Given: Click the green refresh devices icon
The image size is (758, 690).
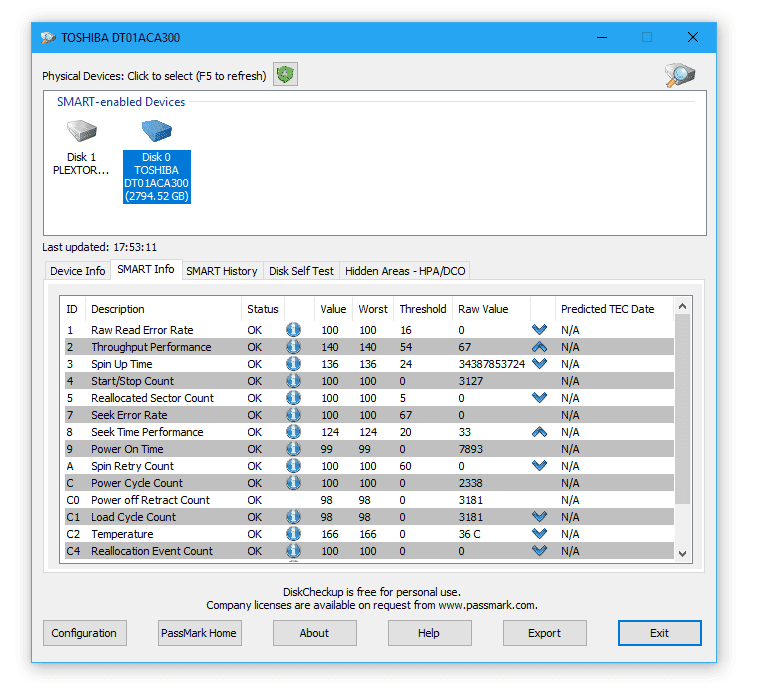Looking at the screenshot, I should [285, 74].
